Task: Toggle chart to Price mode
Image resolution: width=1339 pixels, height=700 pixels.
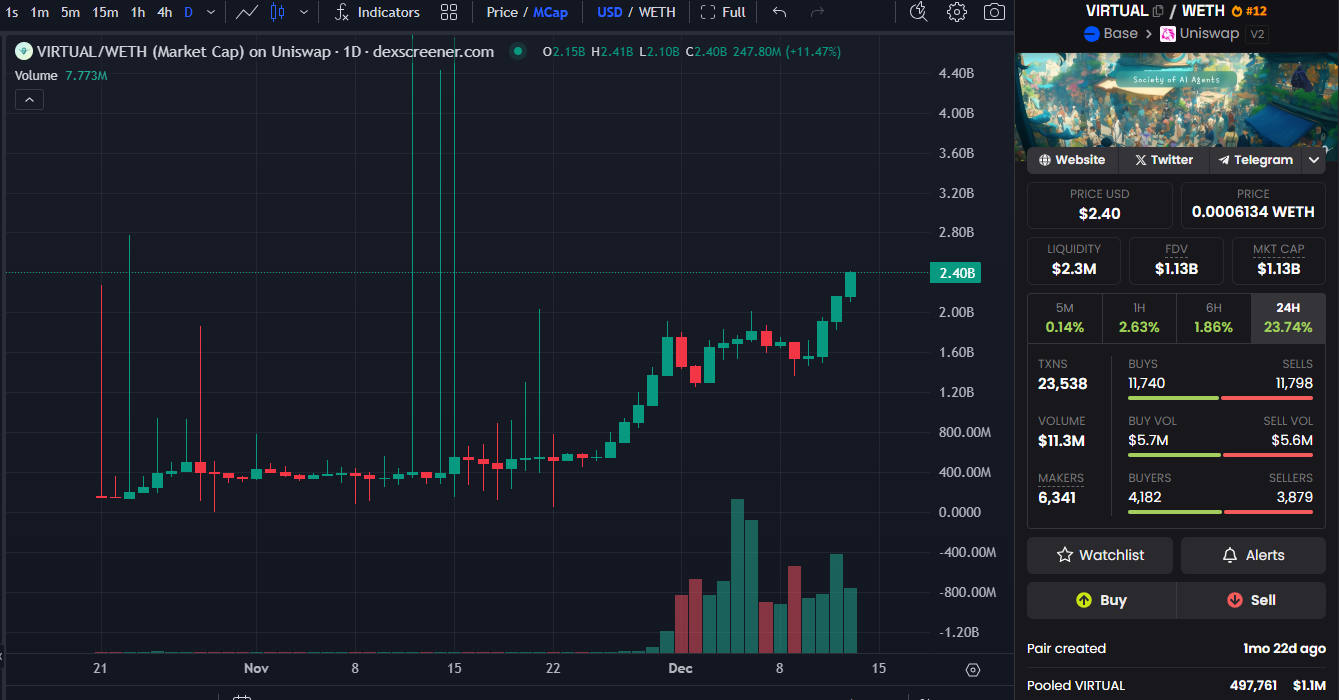Action: pyautogui.click(x=502, y=12)
